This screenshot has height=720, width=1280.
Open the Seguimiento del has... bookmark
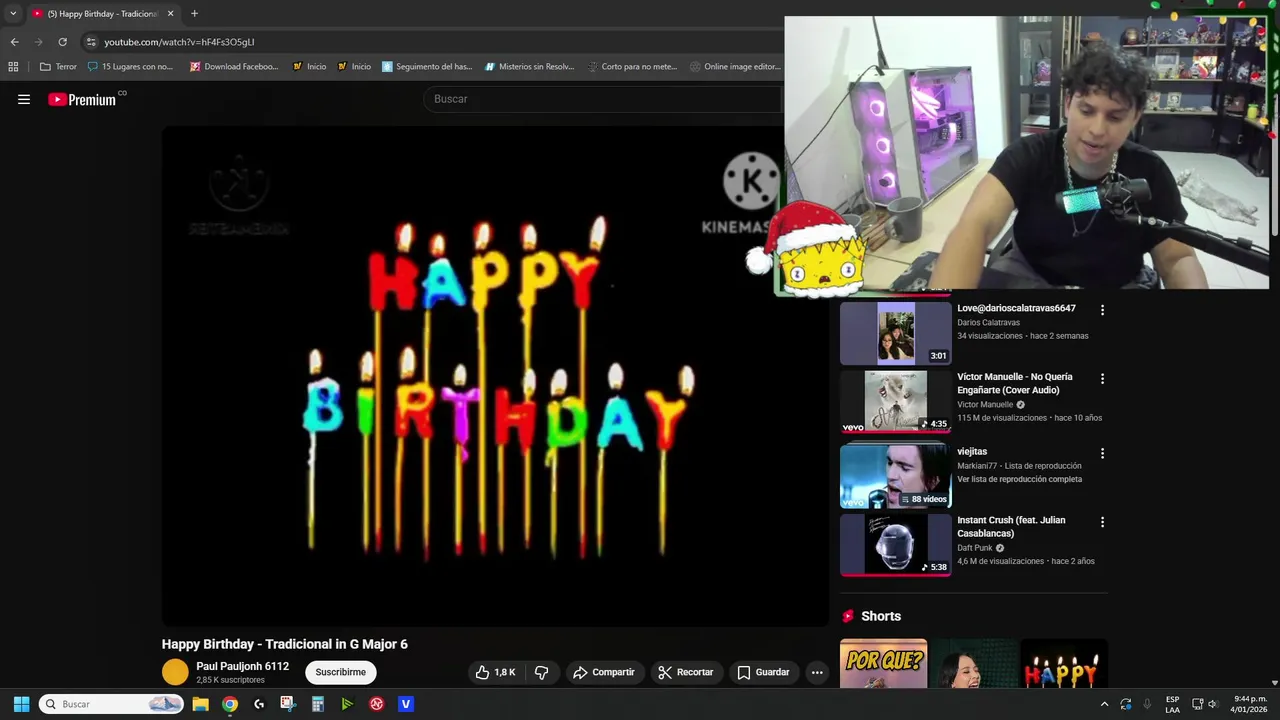coord(427,67)
